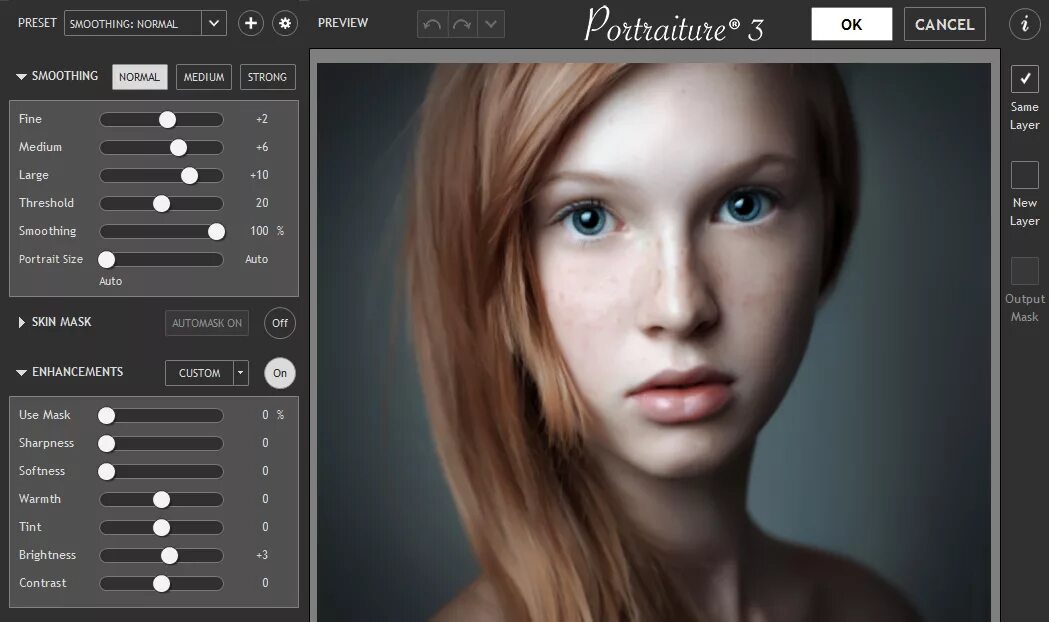The height and width of the screenshot is (622, 1049).
Task: Click the Brightness slider handle
Action: (x=169, y=556)
